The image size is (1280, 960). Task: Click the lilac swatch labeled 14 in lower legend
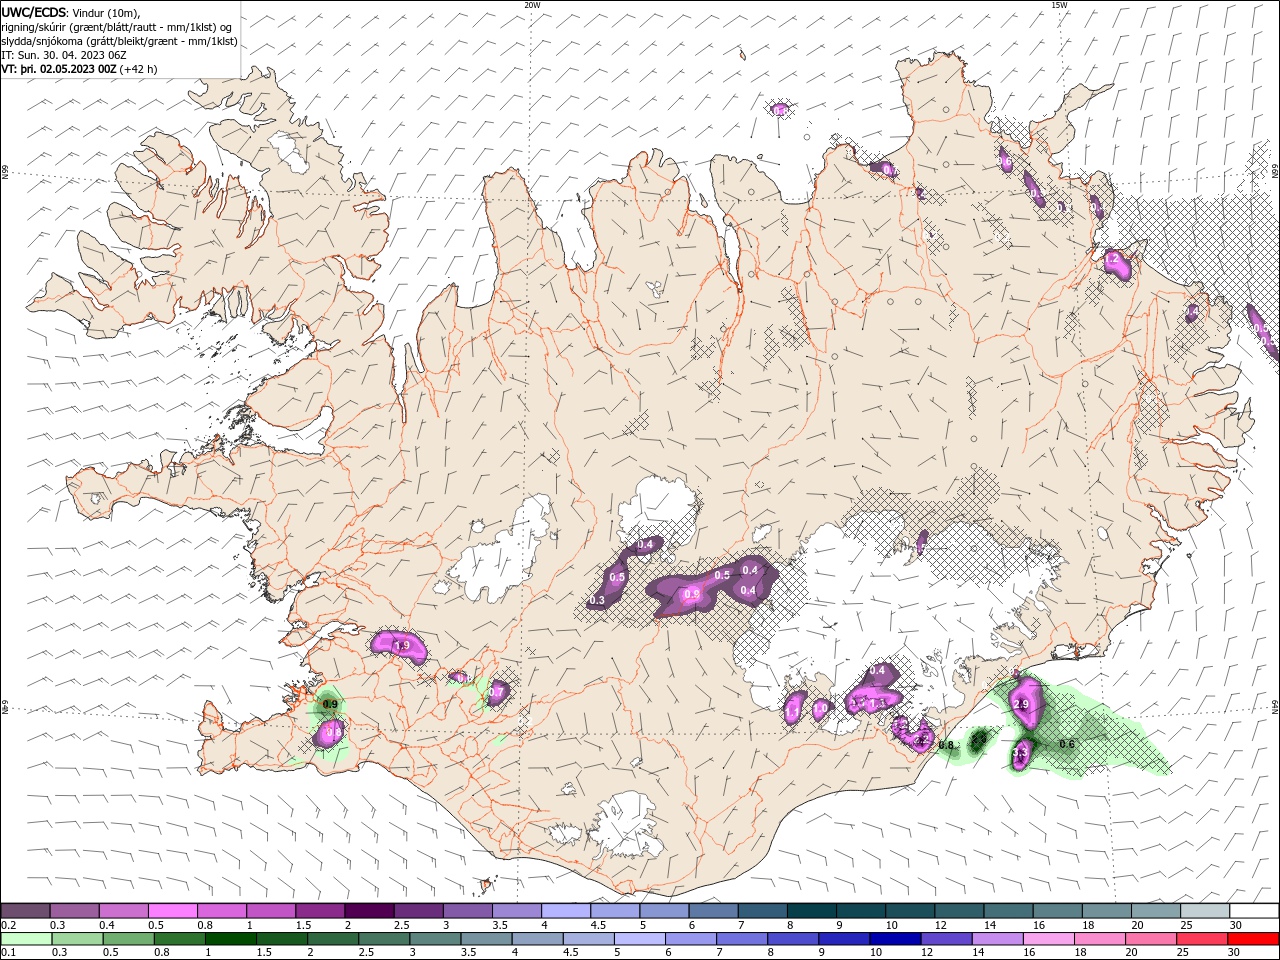click(x=996, y=939)
